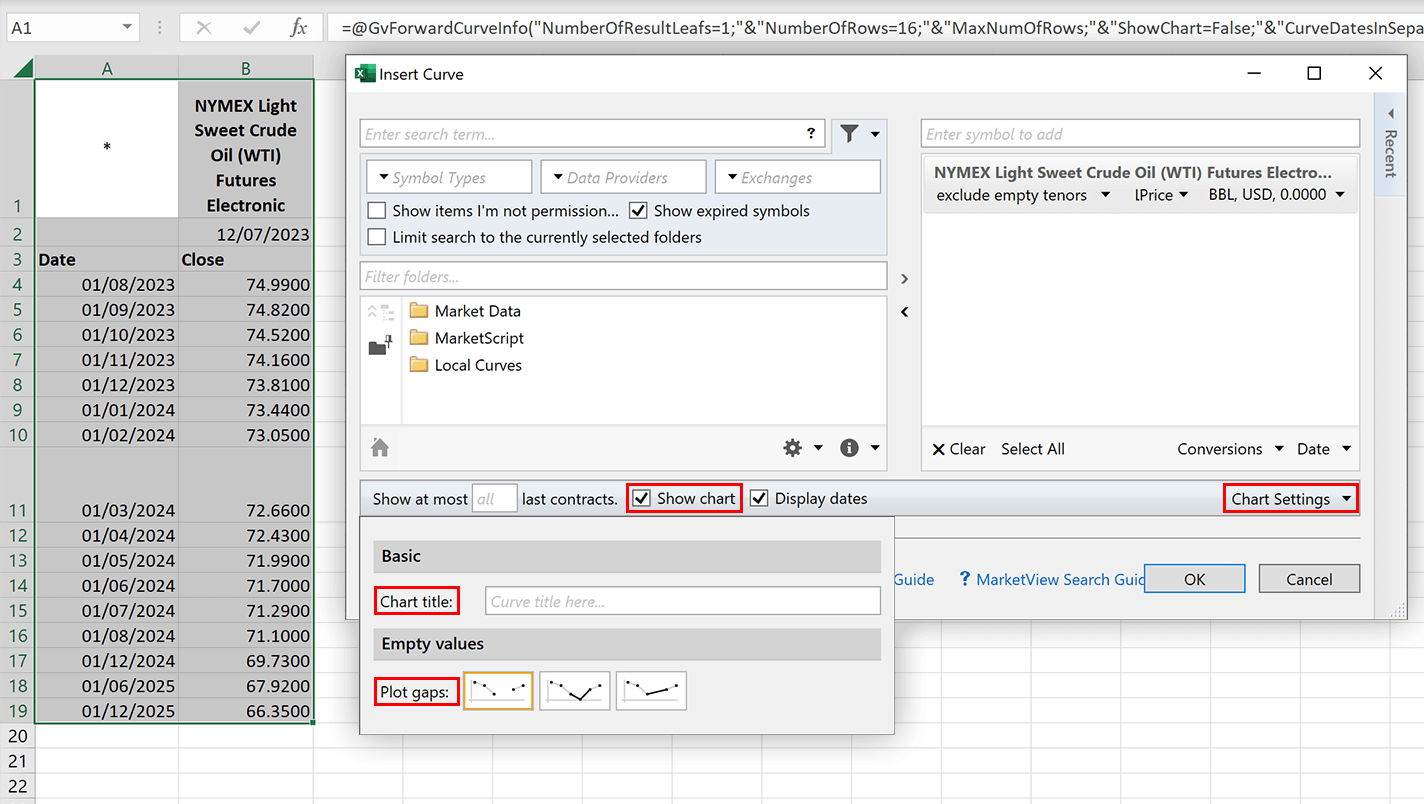Click the home folder icon

[x=380, y=448]
